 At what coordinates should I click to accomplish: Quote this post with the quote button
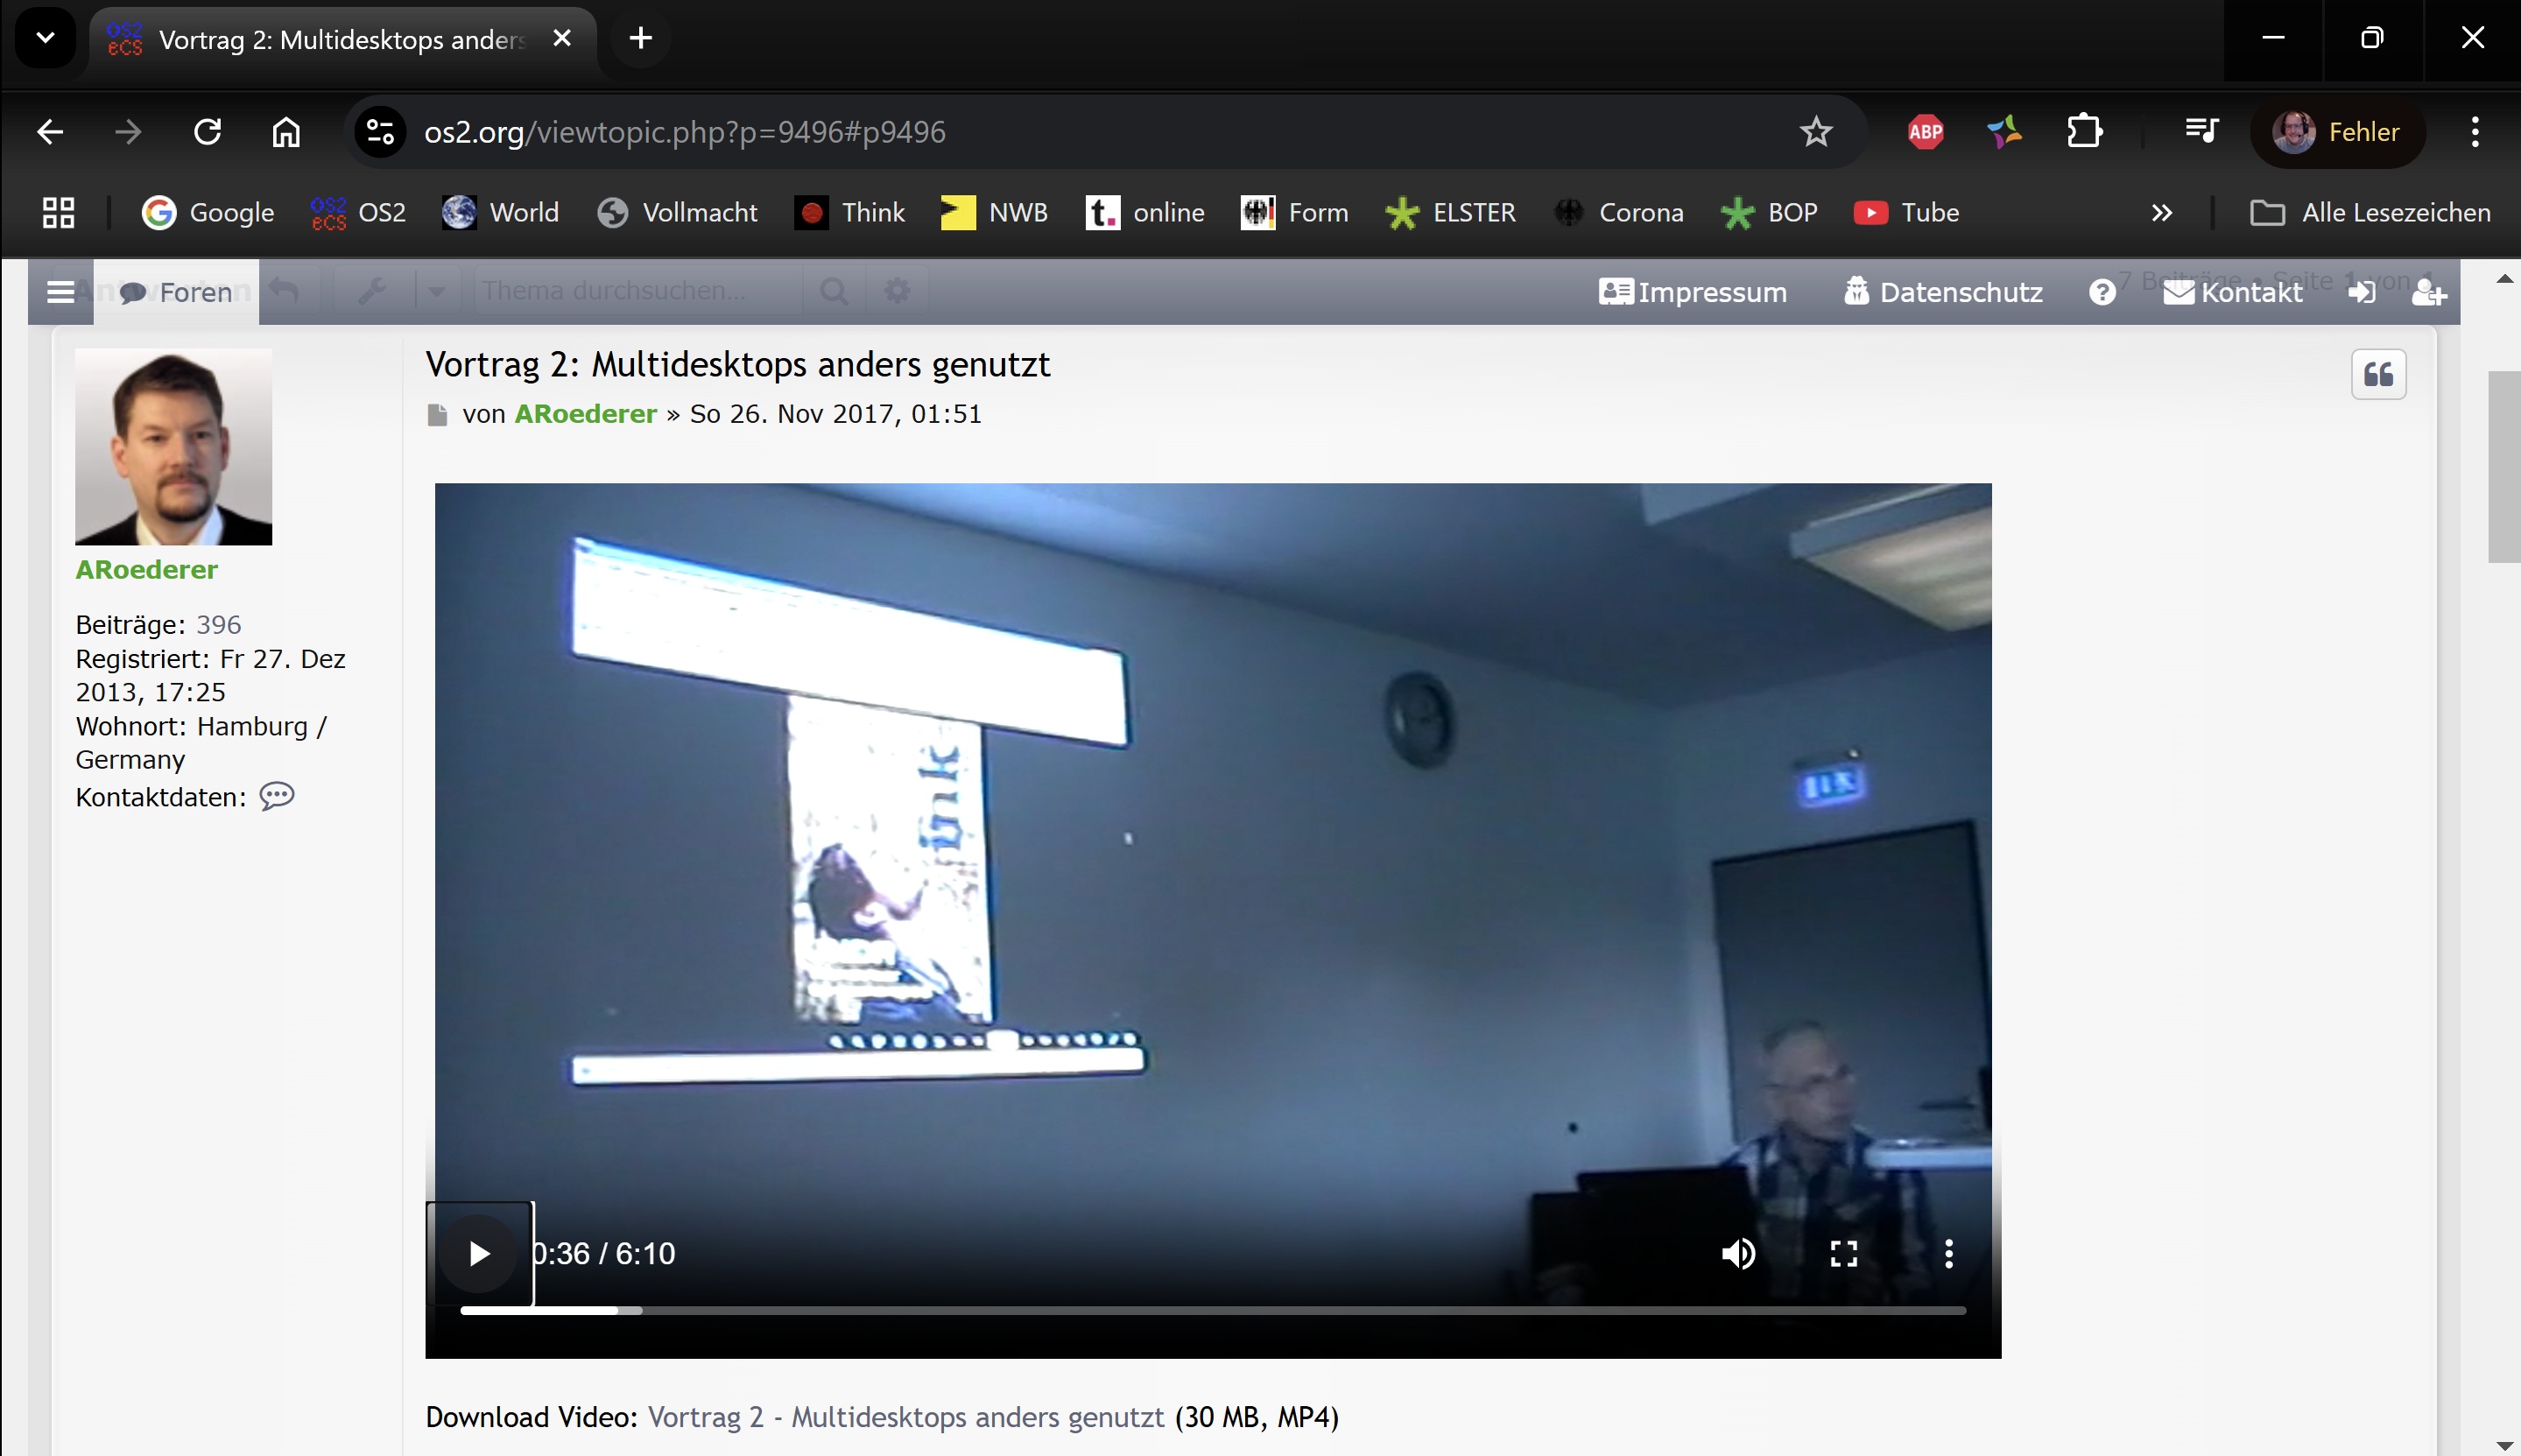pos(2378,375)
